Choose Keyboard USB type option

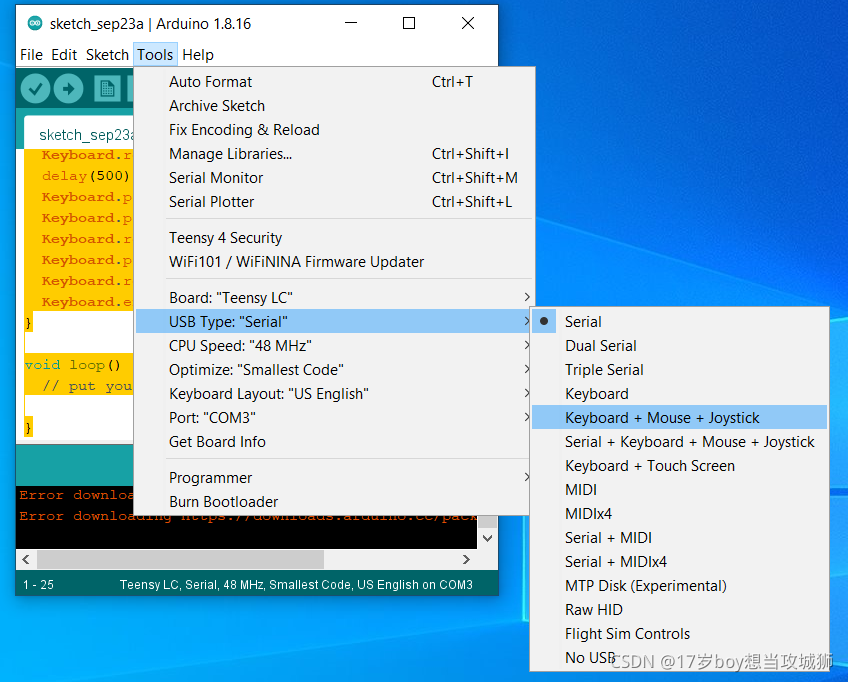click(679, 394)
